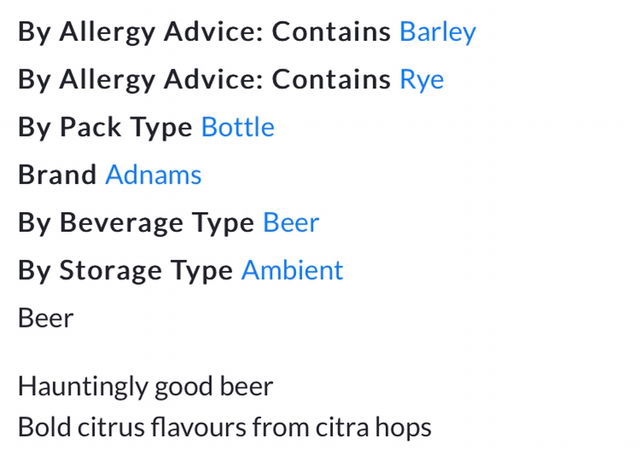This screenshot has height=455, width=640.
Task: Click the allergy advice label beside Rye
Action: pos(204,79)
